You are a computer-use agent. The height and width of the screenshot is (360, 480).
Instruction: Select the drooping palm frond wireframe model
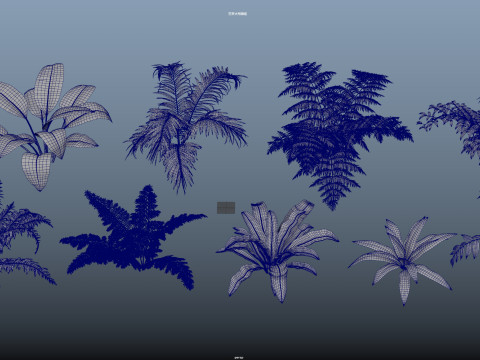click(186, 127)
